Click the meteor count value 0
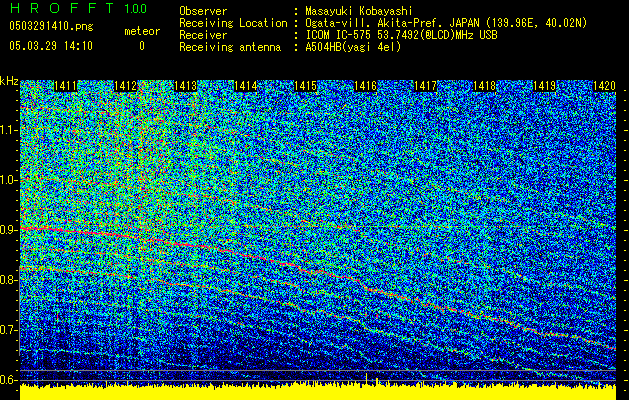Viewport: 629px width, 400px height. pyautogui.click(x=142, y=46)
